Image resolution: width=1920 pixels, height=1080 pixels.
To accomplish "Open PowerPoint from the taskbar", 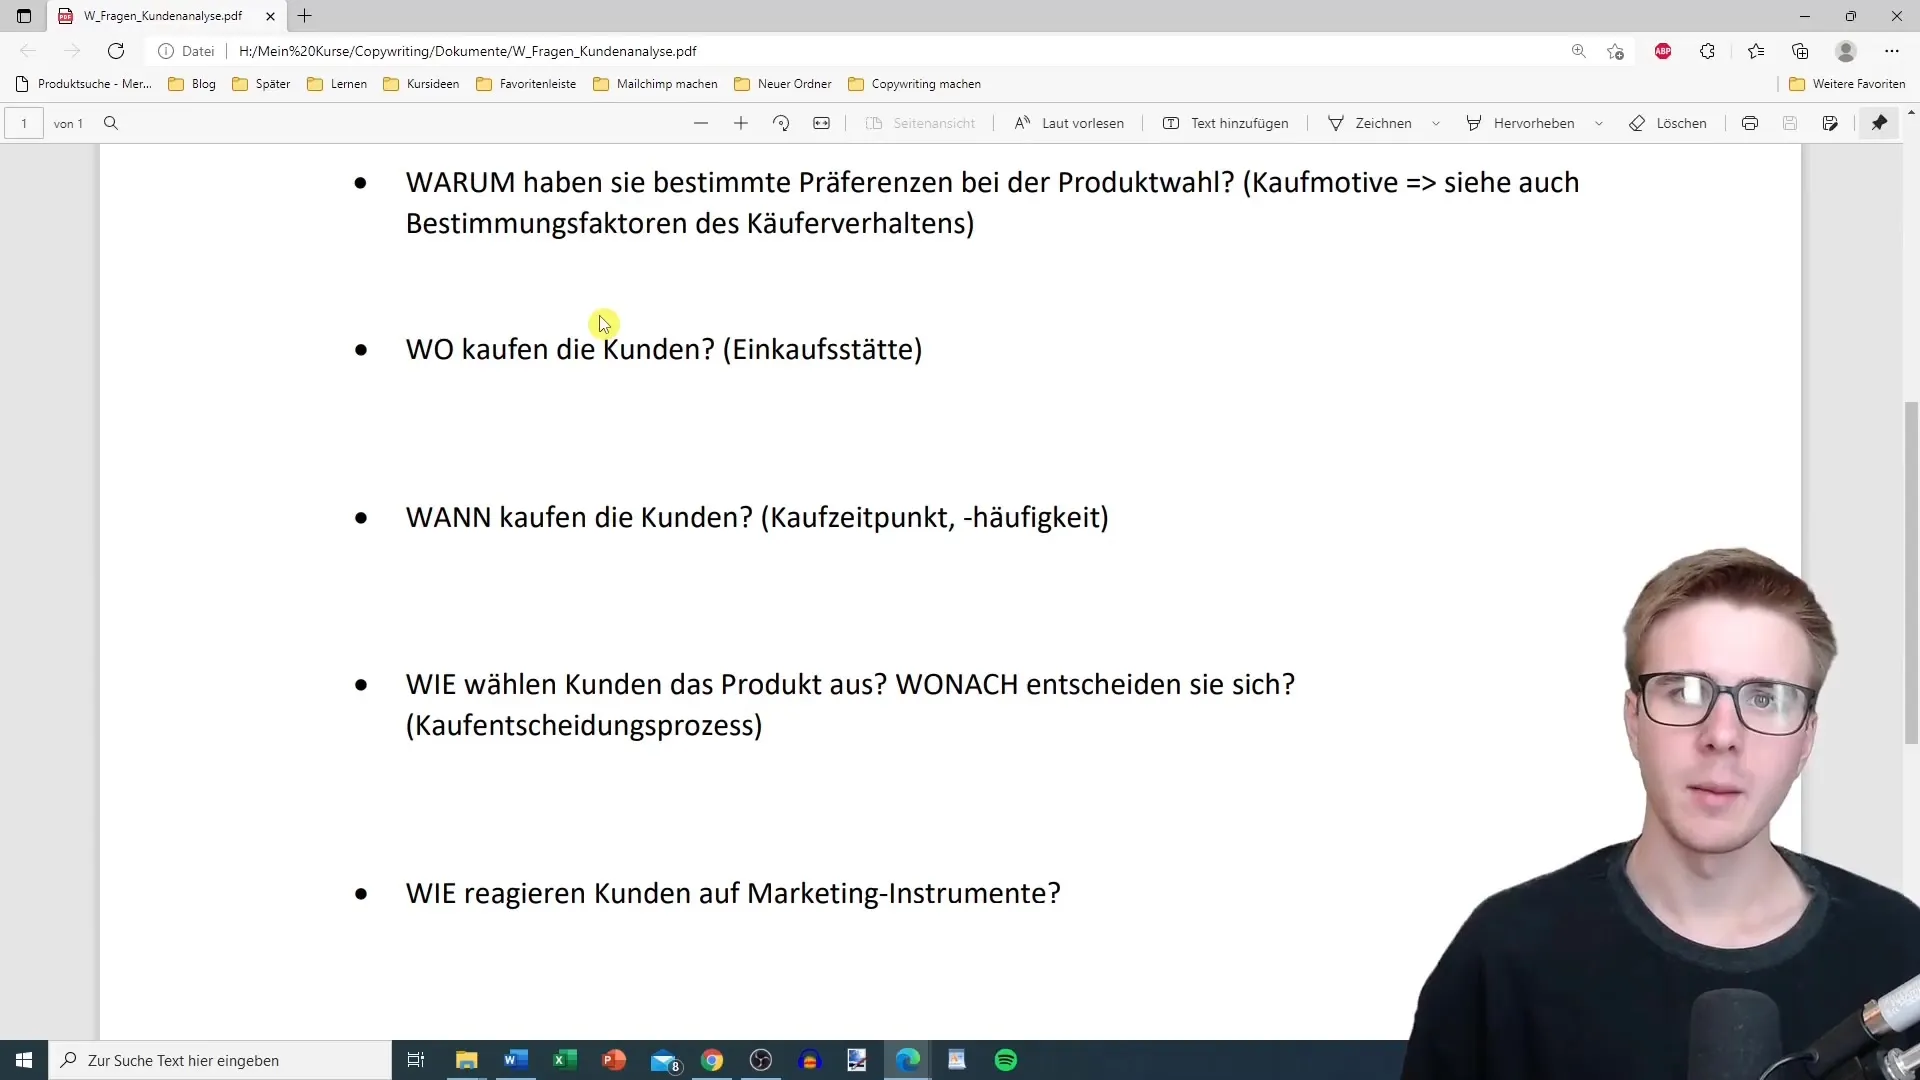I will [614, 1060].
